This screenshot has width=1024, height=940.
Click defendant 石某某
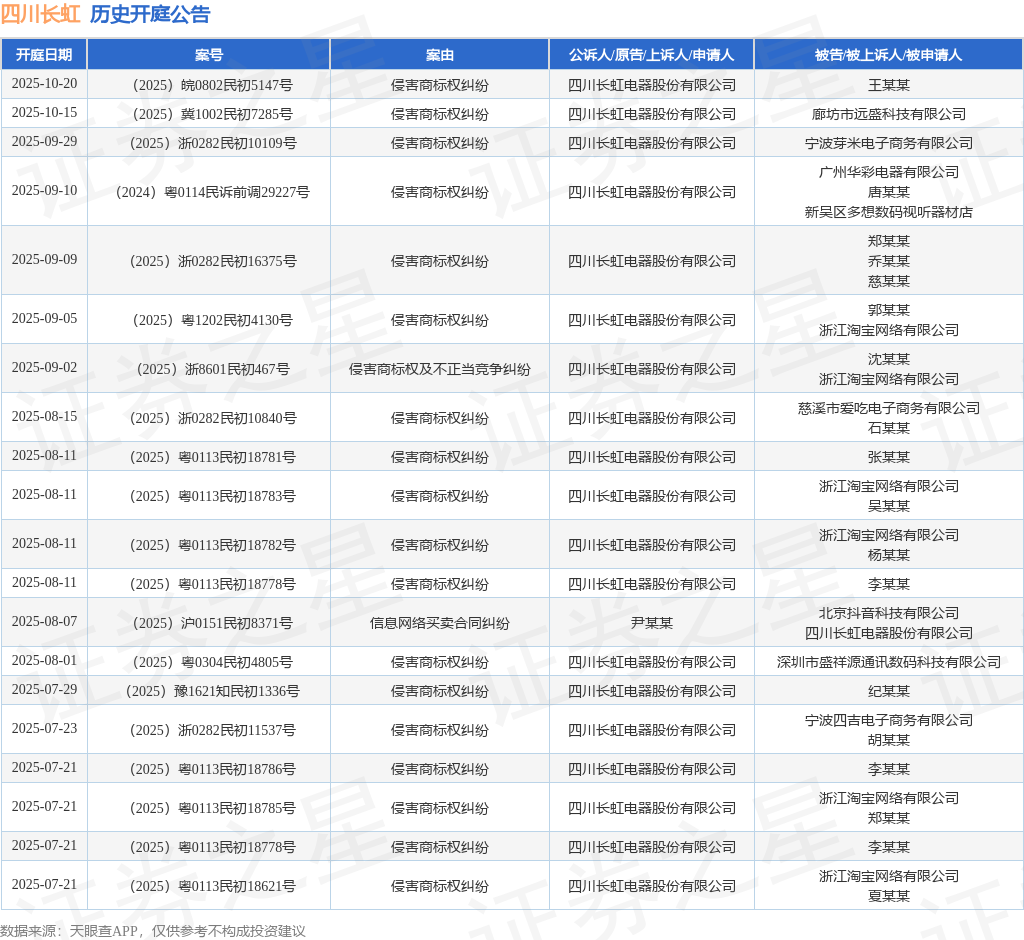[x=889, y=428]
